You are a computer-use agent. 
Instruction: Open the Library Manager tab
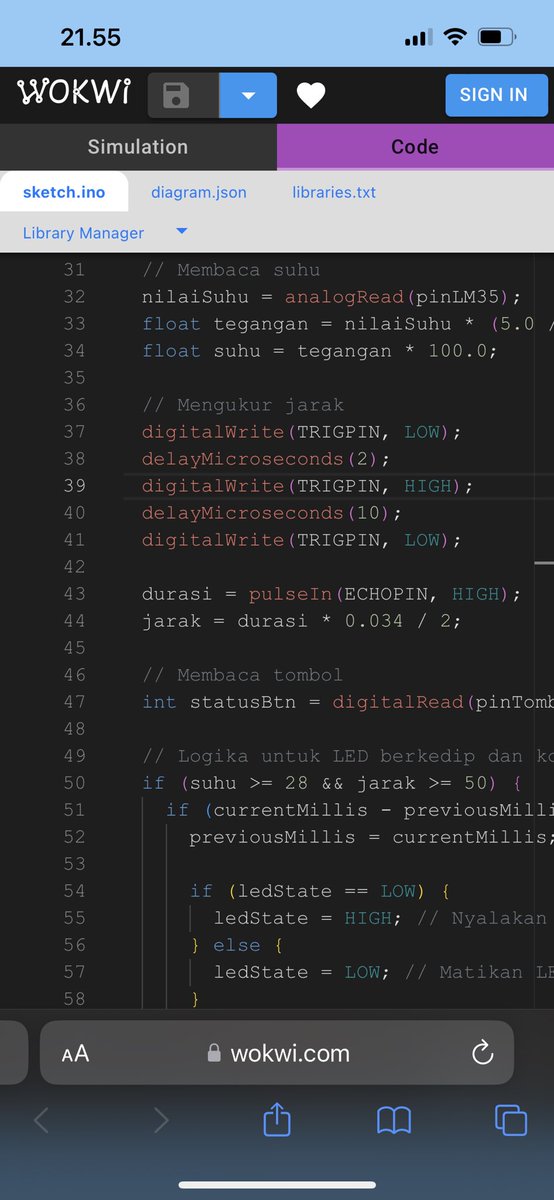83,233
